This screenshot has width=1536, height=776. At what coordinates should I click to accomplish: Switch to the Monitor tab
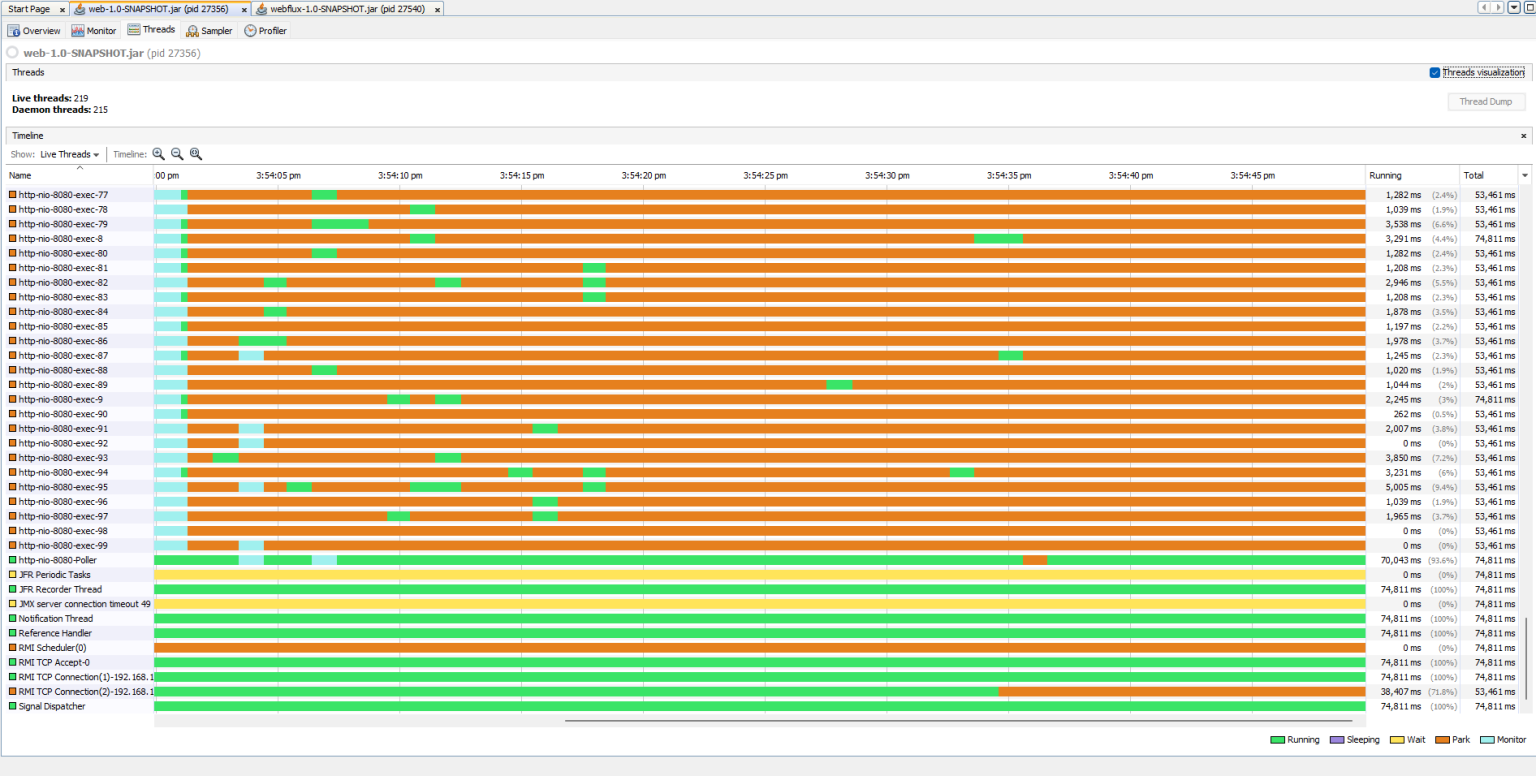pos(93,31)
